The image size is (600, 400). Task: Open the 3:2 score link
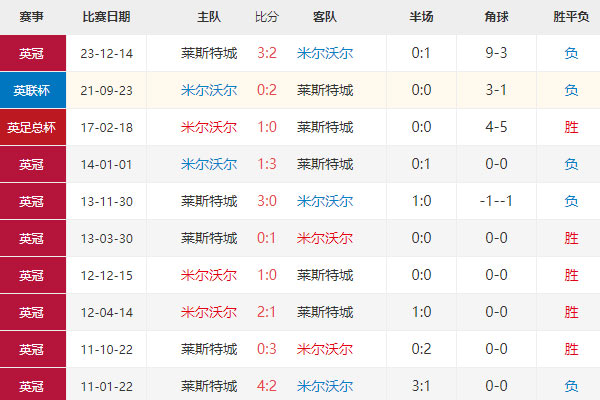(267, 53)
